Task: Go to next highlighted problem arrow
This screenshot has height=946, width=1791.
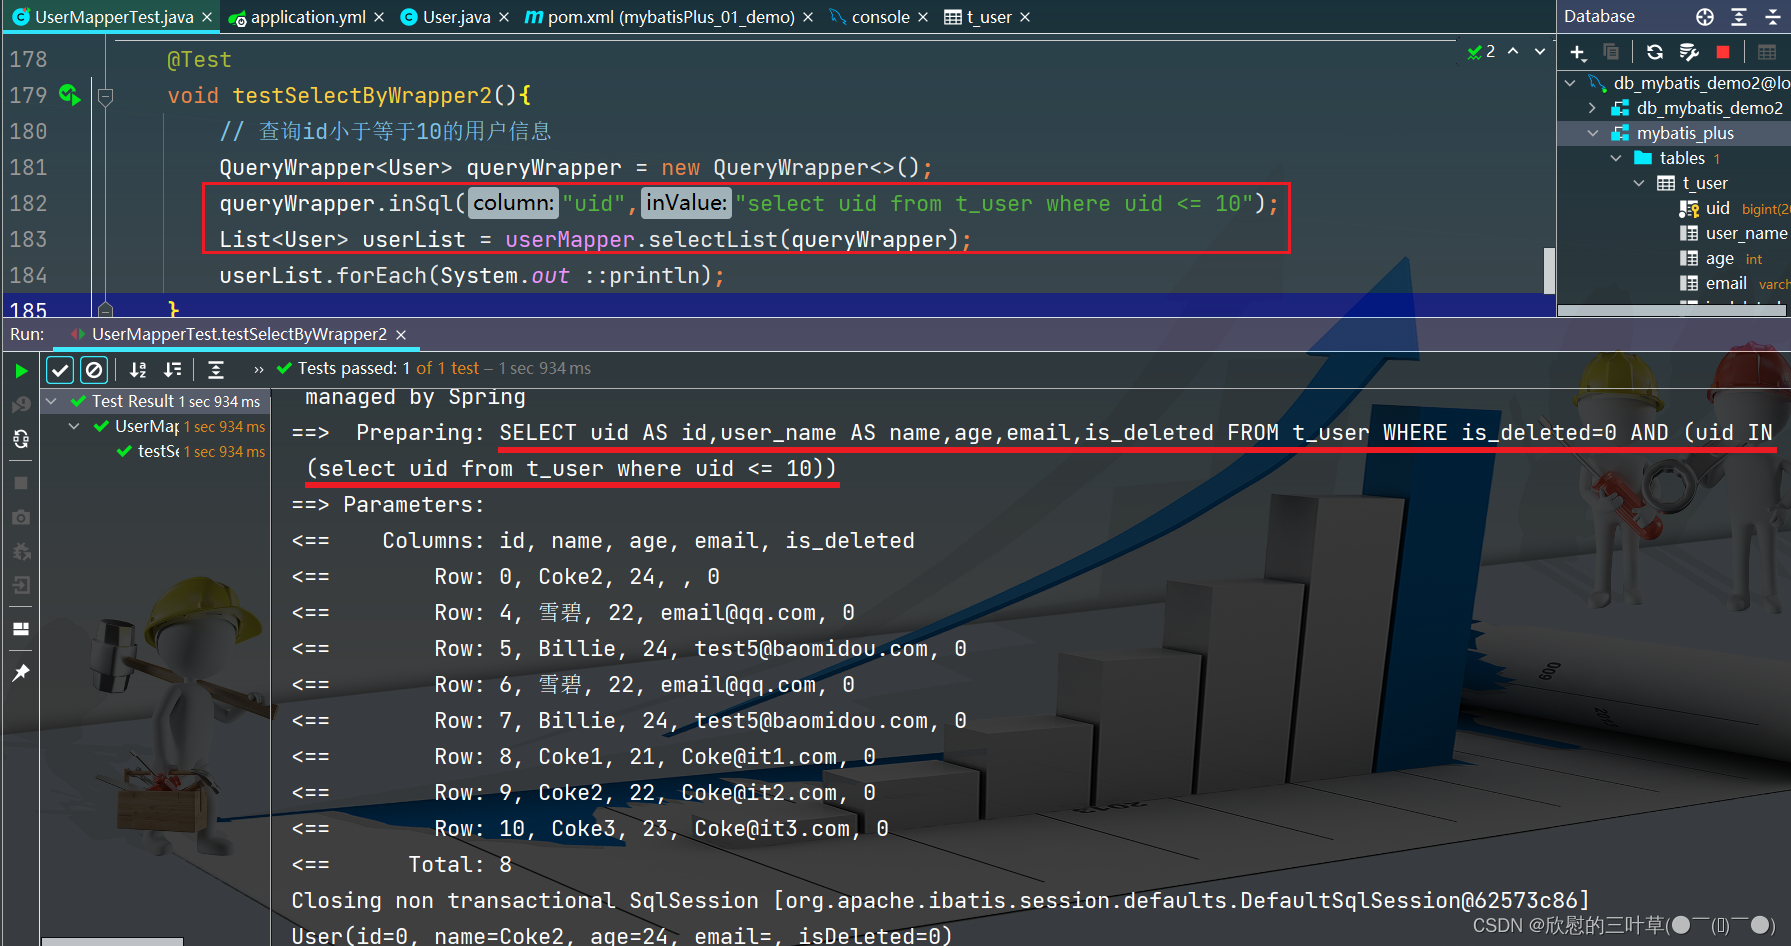Action: click(x=1540, y=51)
